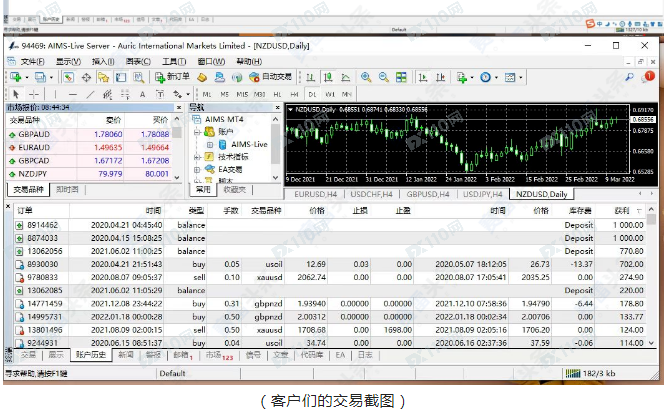
Task: Select line chart icon
Action: pyautogui.click(x=346, y=77)
